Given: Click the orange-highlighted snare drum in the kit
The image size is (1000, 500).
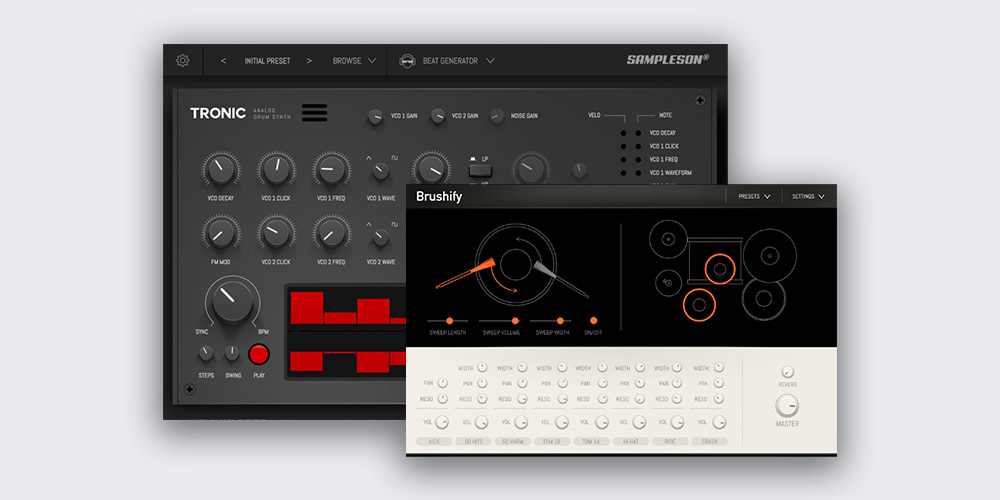Looking at the screenshot, I should tap(720, 268).
